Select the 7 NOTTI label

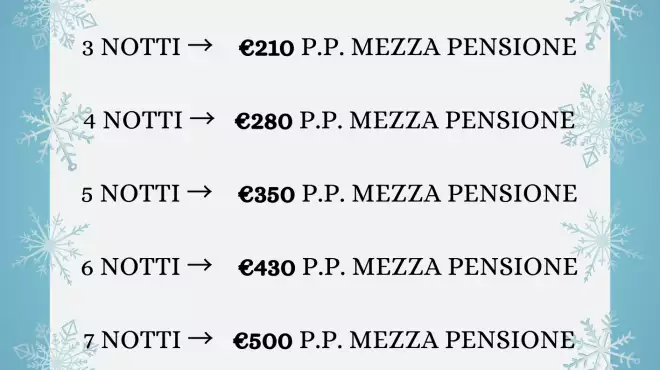132,340
